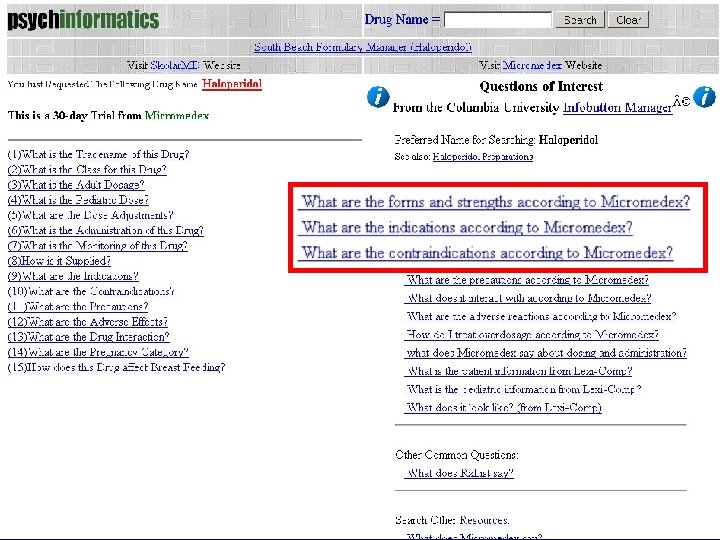720x540 pixels.
Task: Select question 10 about Contraindications
Action: tap(91, 291)
